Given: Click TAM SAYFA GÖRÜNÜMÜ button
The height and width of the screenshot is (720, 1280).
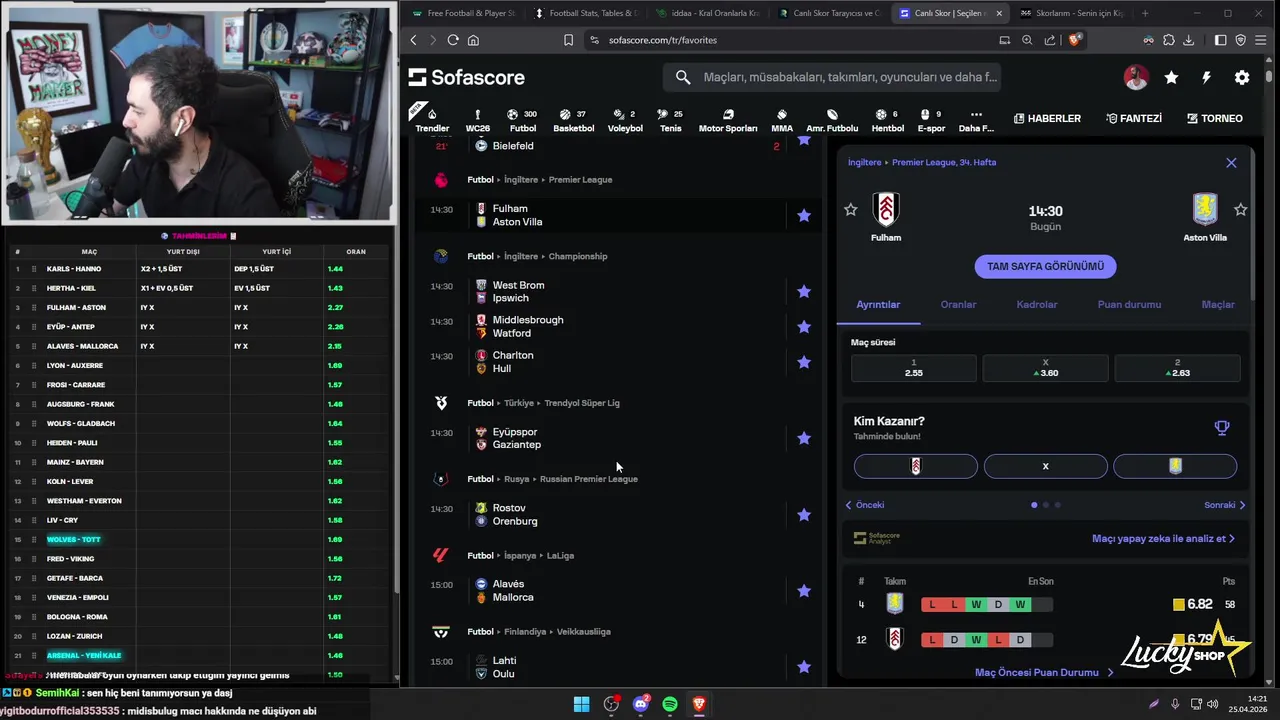Looking at the screenshot, I should (x=1045, y=266).
